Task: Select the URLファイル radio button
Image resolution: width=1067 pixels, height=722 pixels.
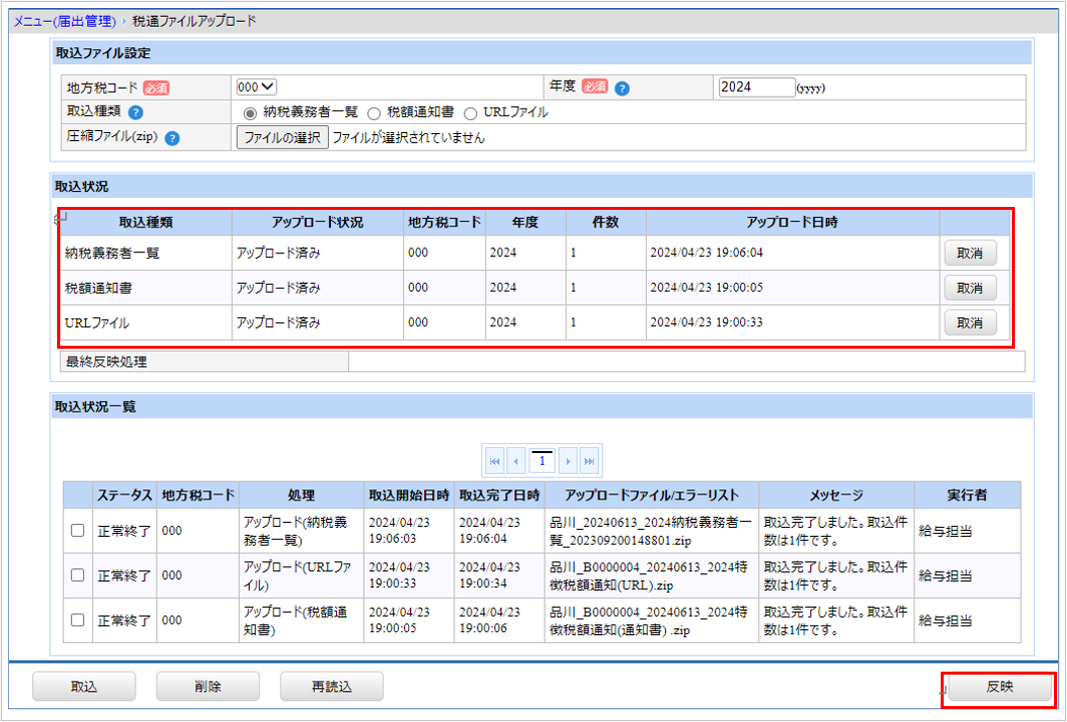Action: coord(470,114)
